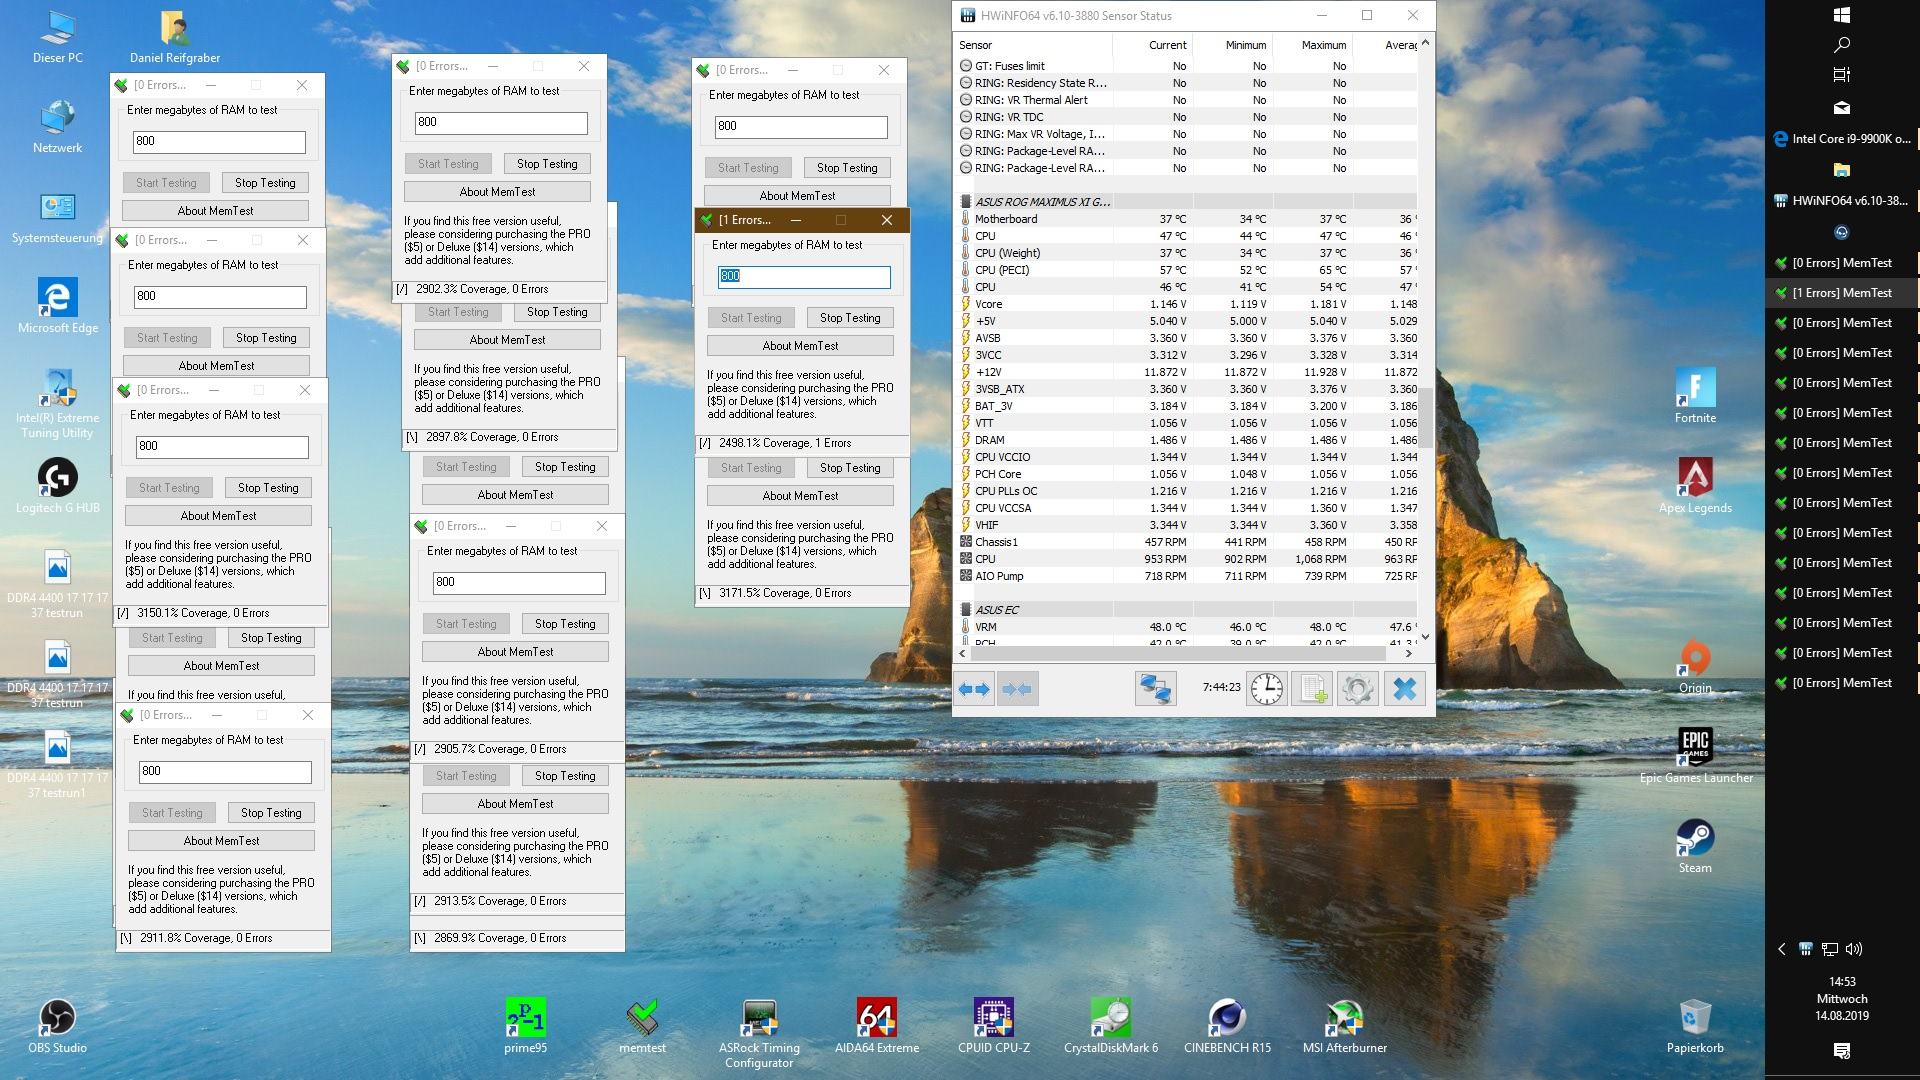This screenshot has height=1080, width=1920.
Task: Open Systemsteuerung desktop icon
Action: coord(57,218)
